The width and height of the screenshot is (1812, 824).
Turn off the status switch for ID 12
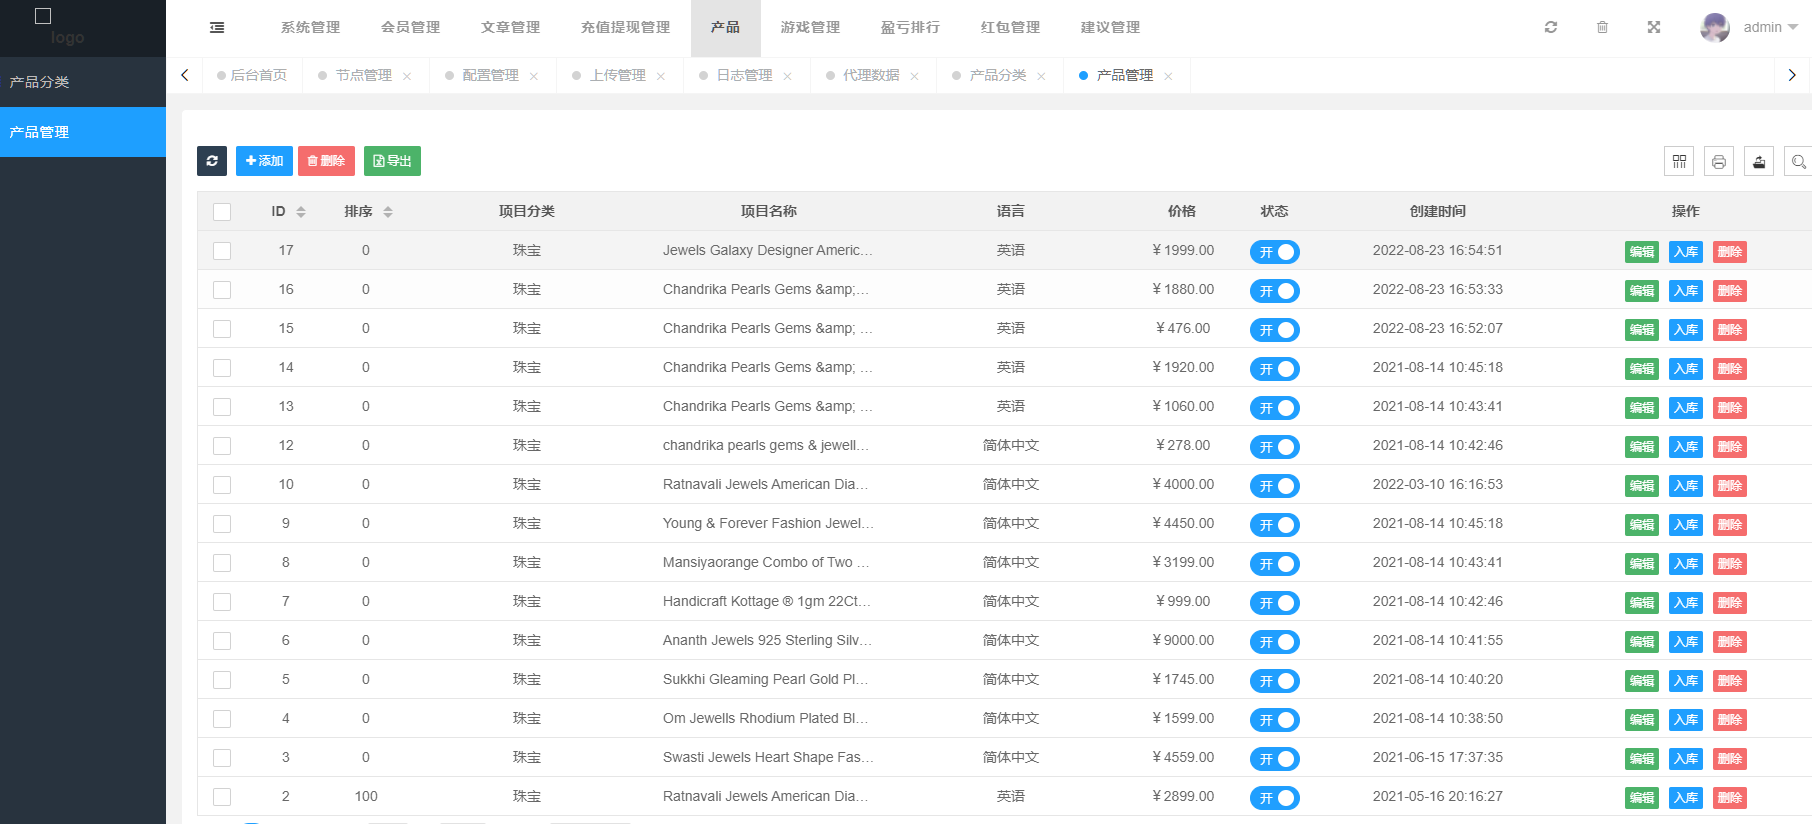[1274, 447]
